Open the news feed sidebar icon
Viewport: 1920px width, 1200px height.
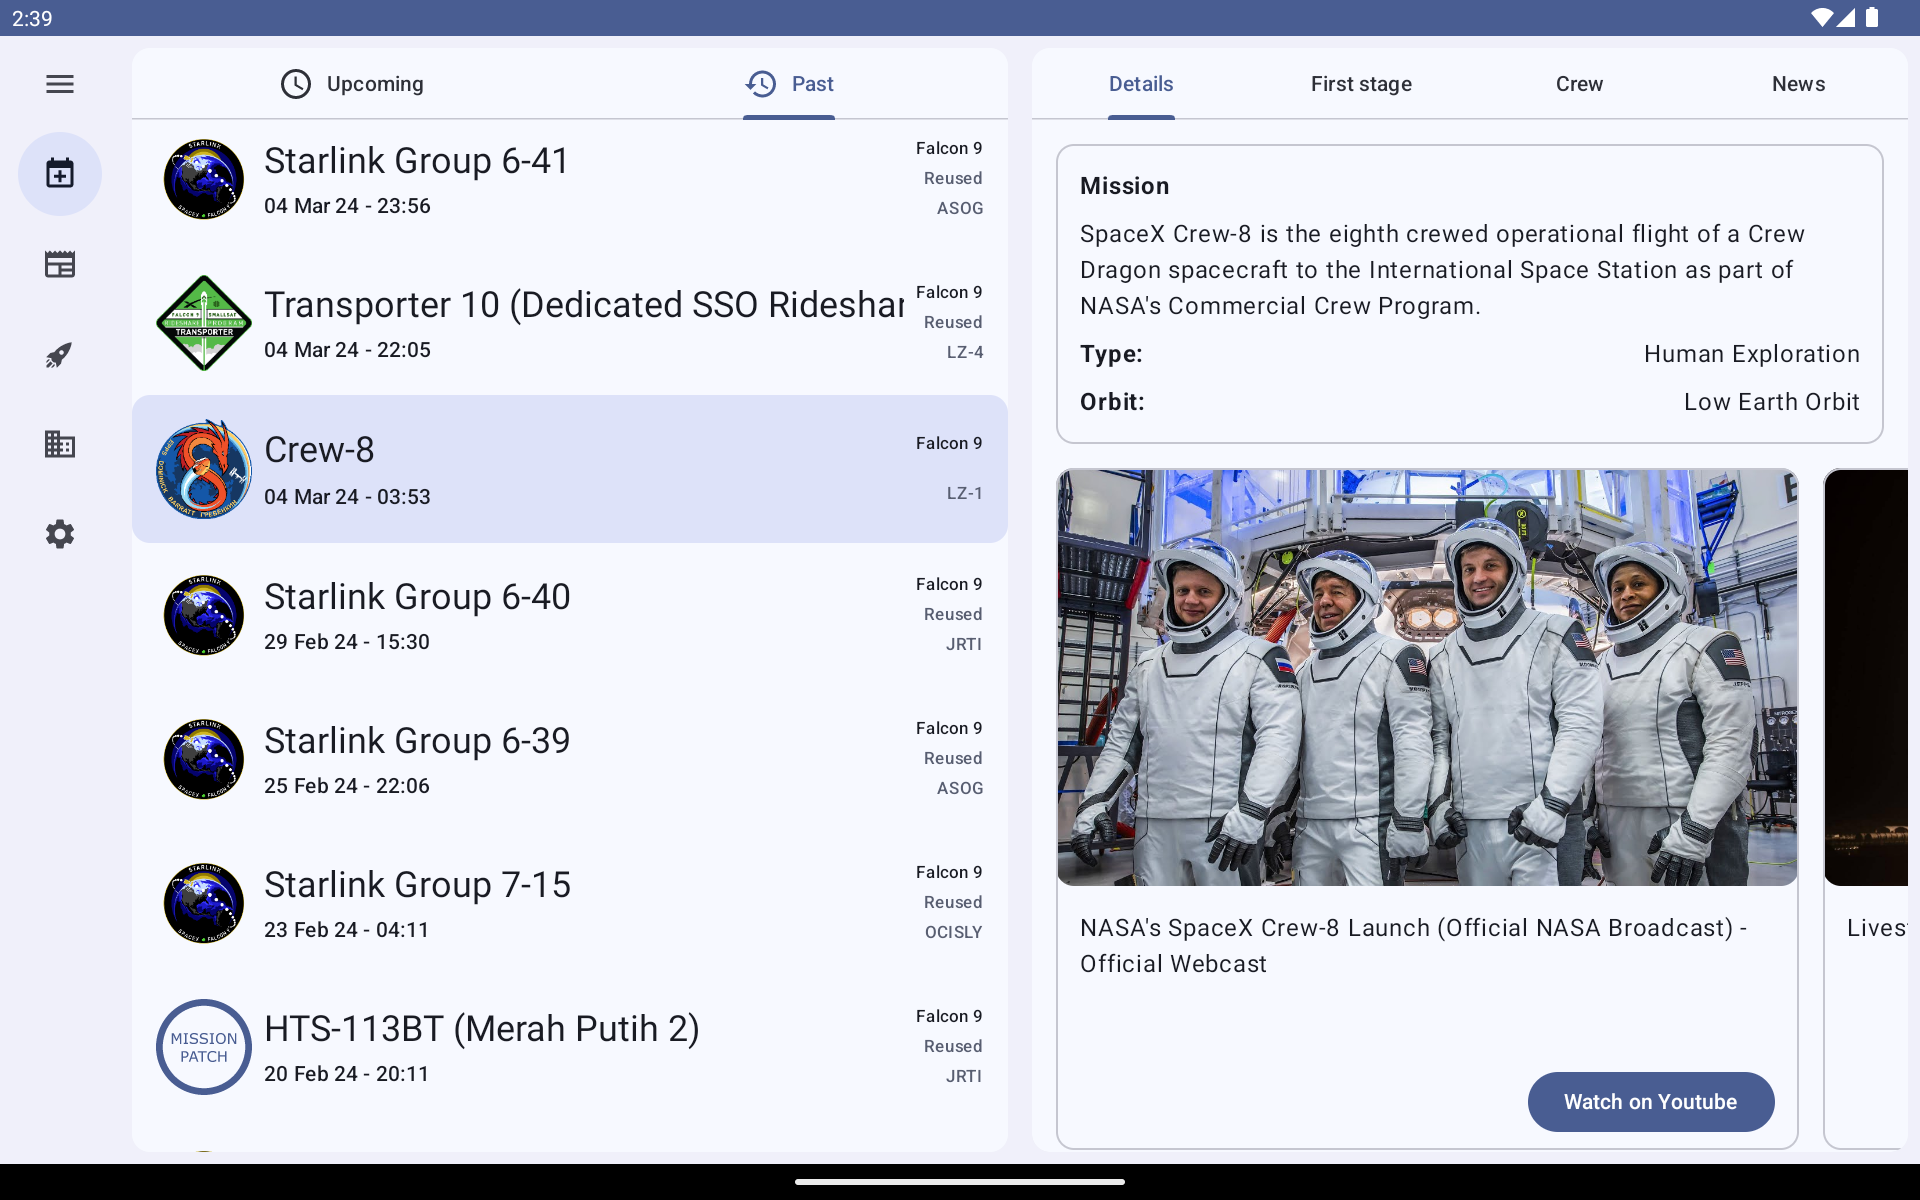pos(60,265)
